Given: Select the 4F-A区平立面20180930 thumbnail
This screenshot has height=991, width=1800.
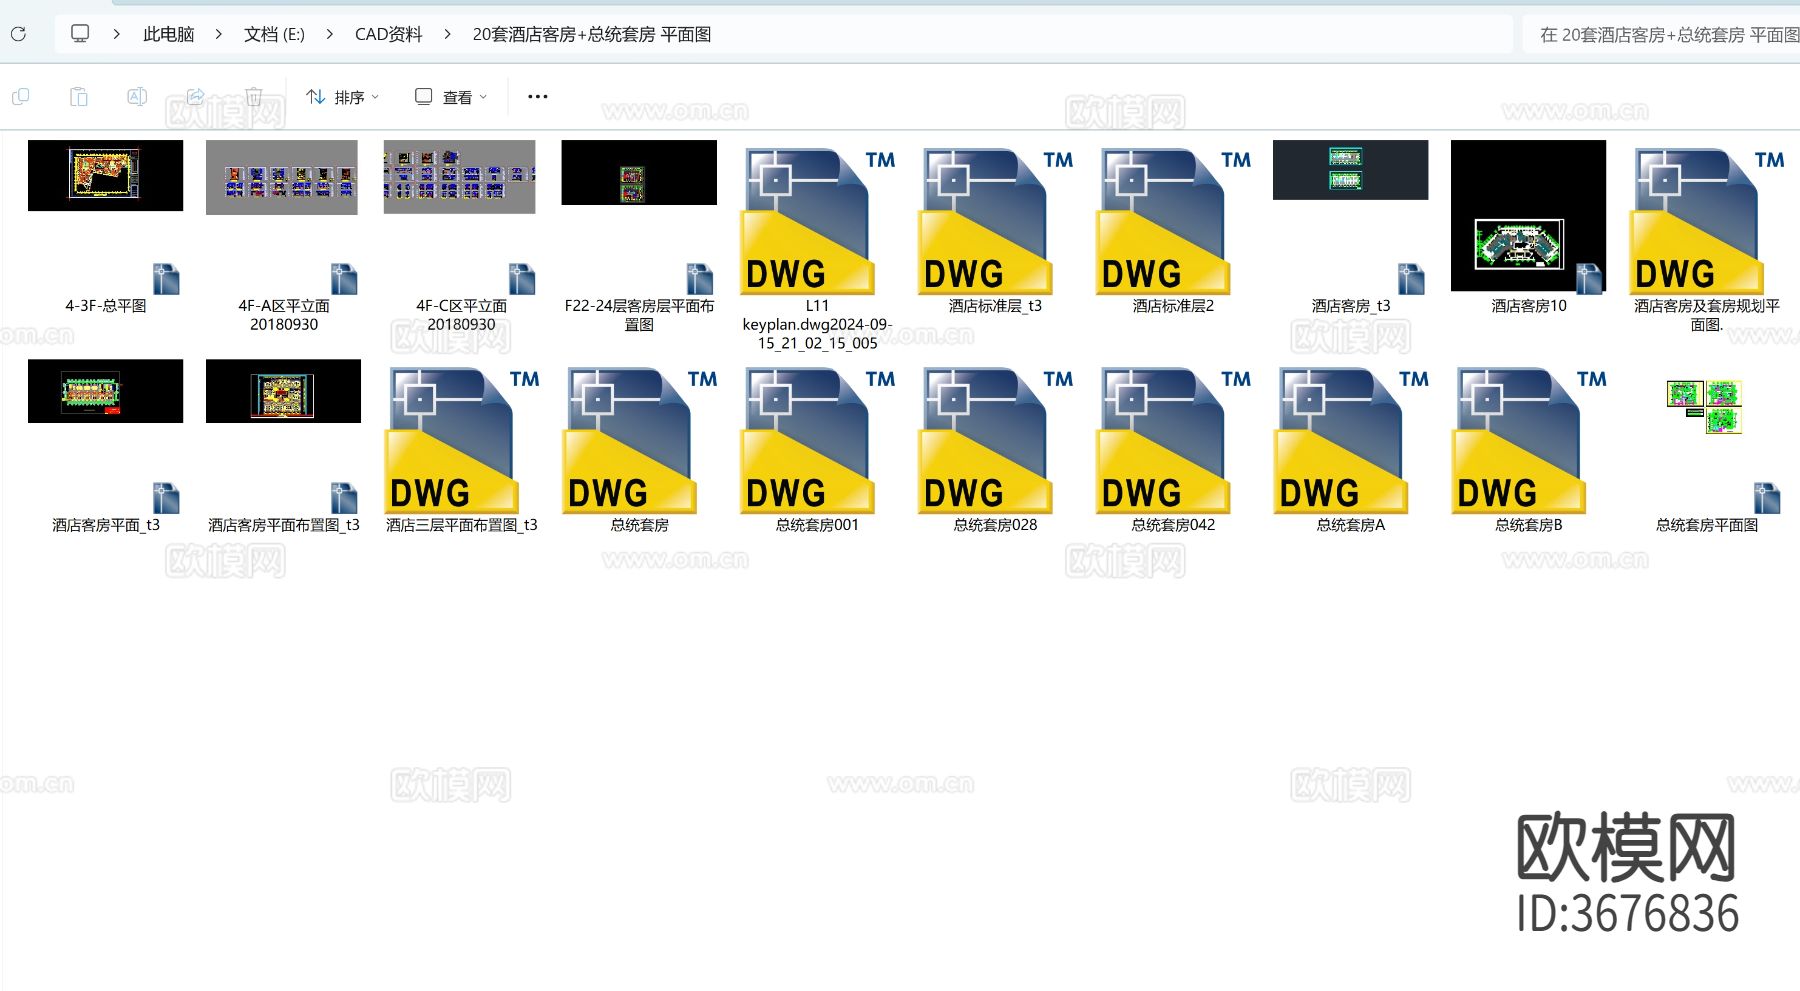Looking at the screenshot, I should coord(282,178).
